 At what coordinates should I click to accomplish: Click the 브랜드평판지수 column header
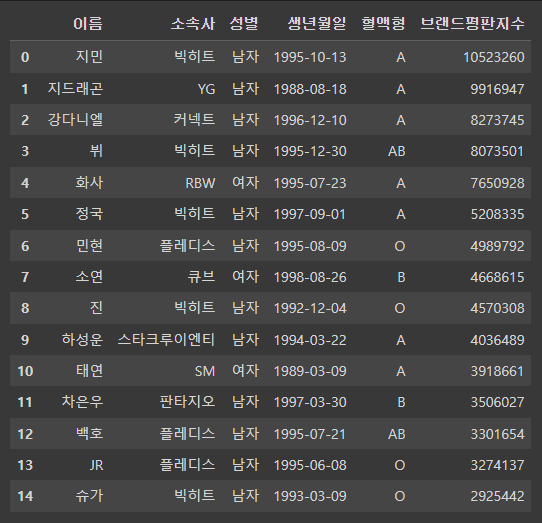(x=472, y=24)
